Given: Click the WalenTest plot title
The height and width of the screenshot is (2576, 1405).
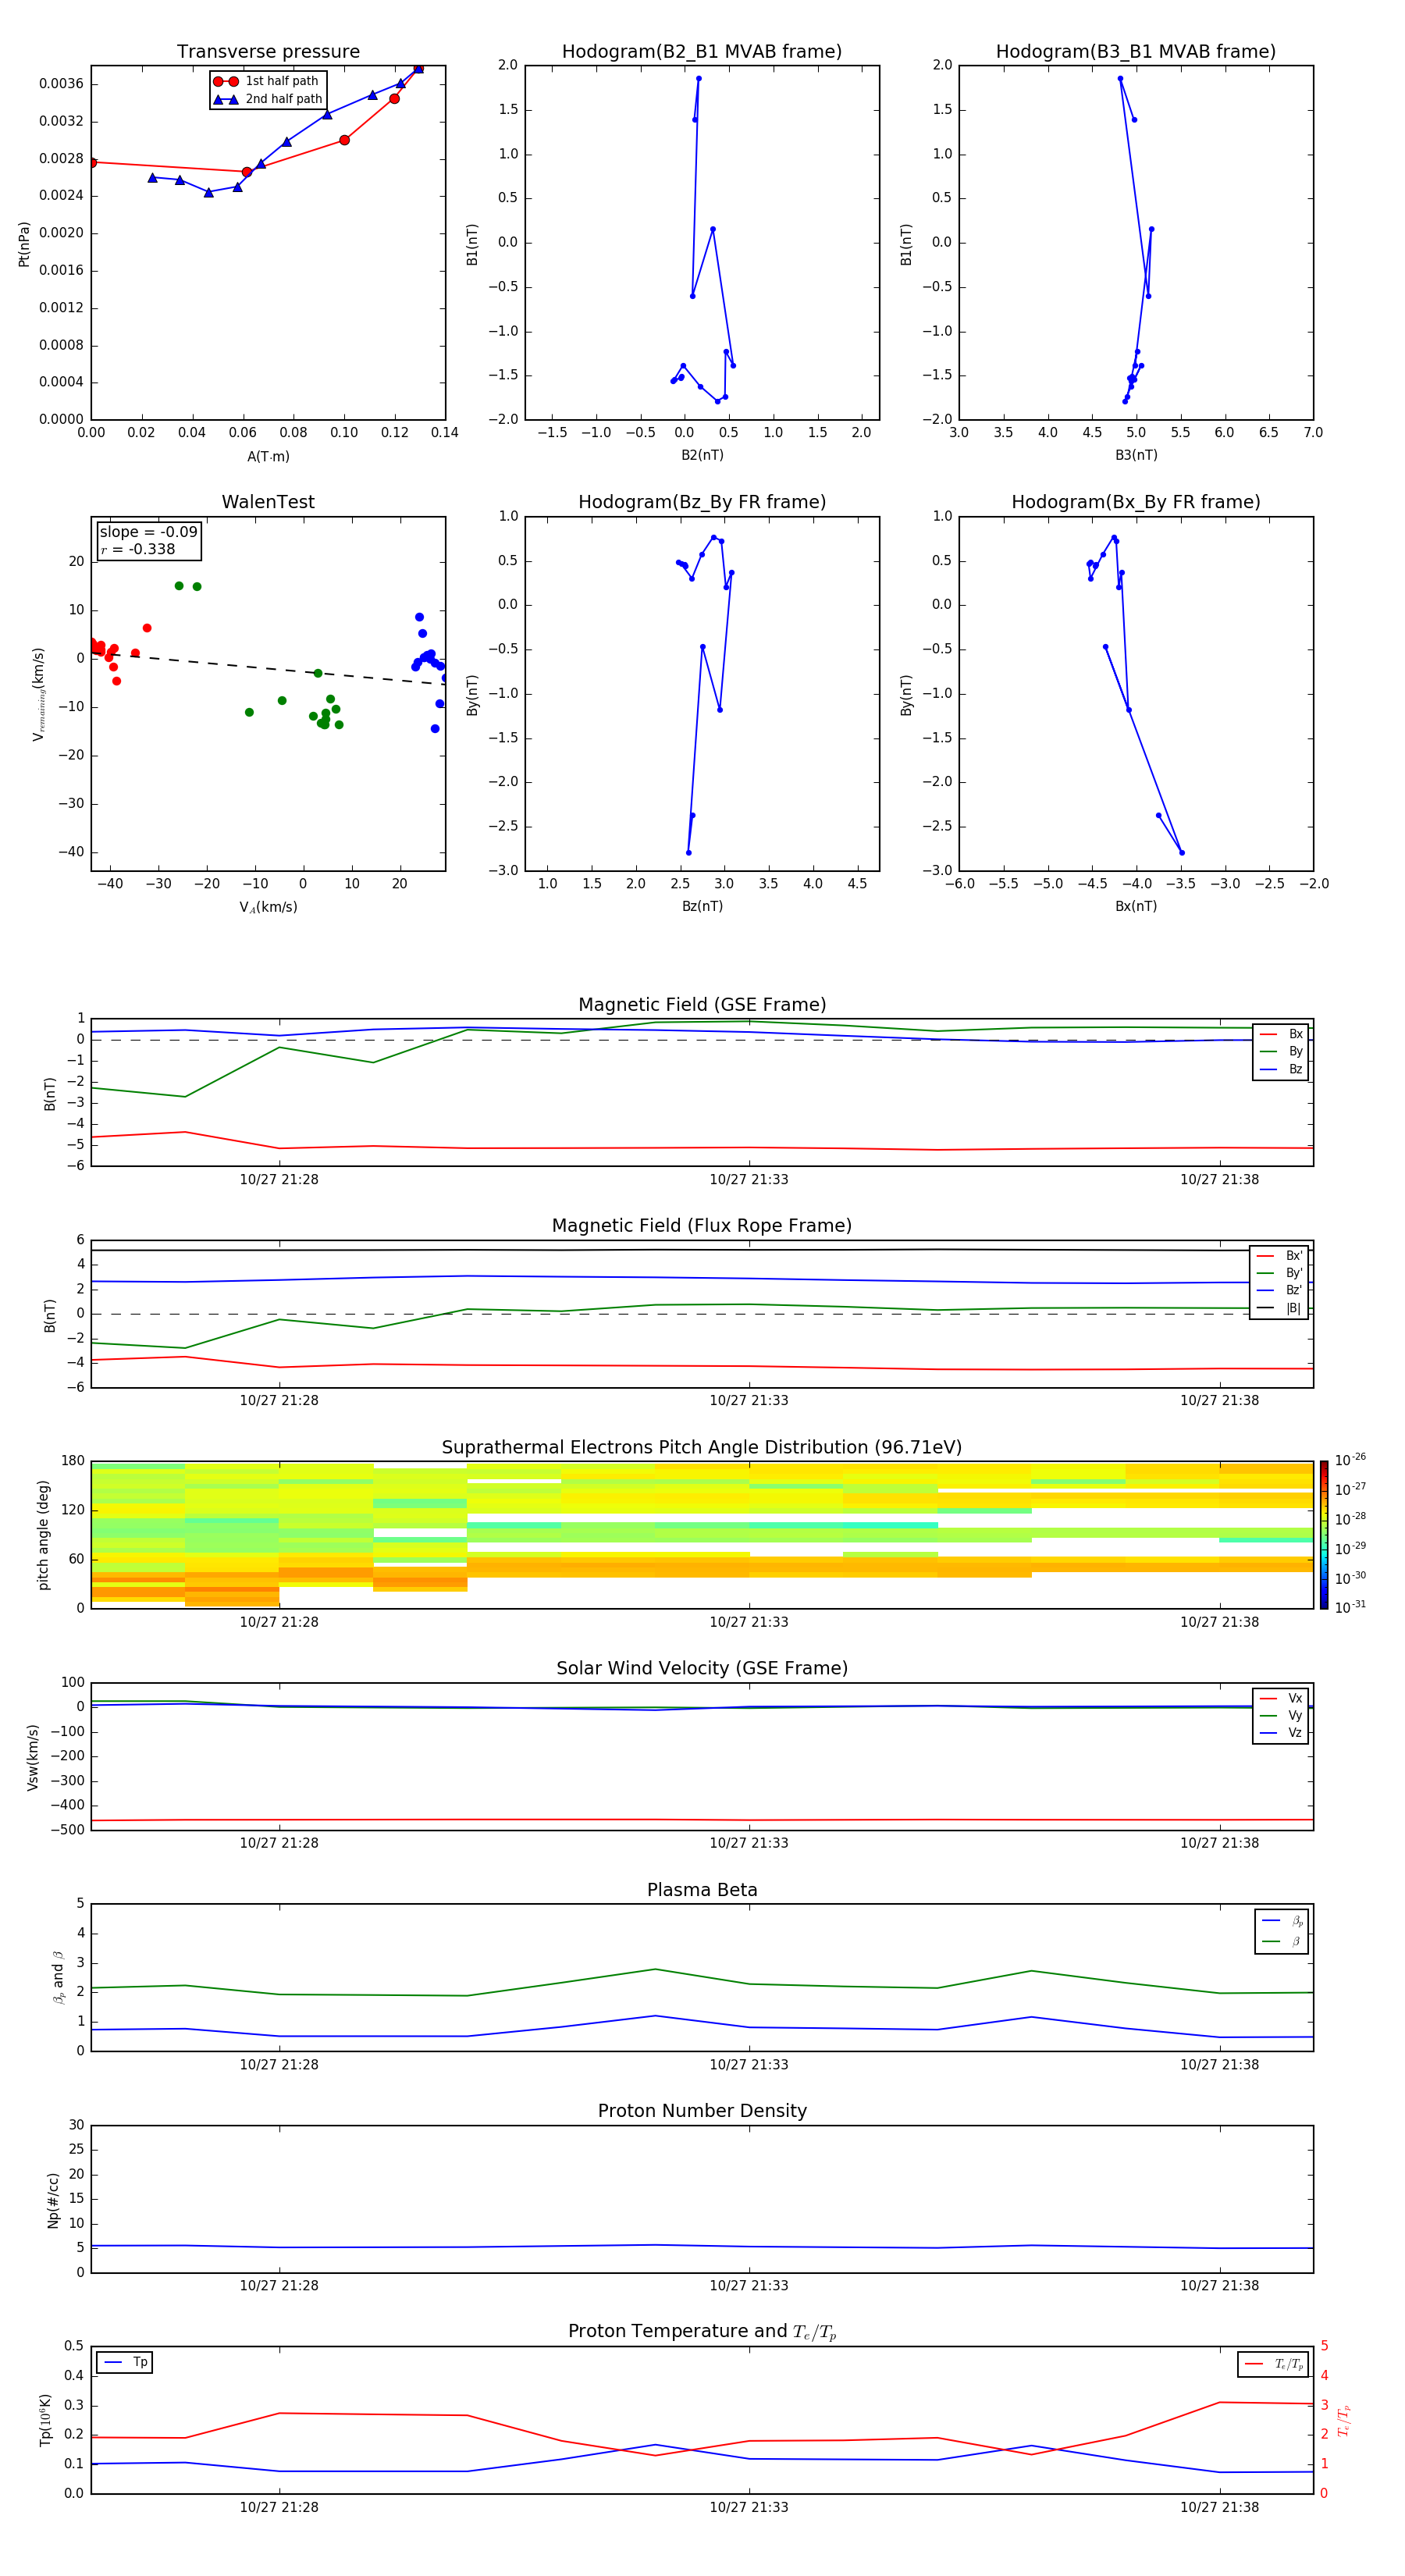Looking at the screenshot, I should tap(268, 502).
